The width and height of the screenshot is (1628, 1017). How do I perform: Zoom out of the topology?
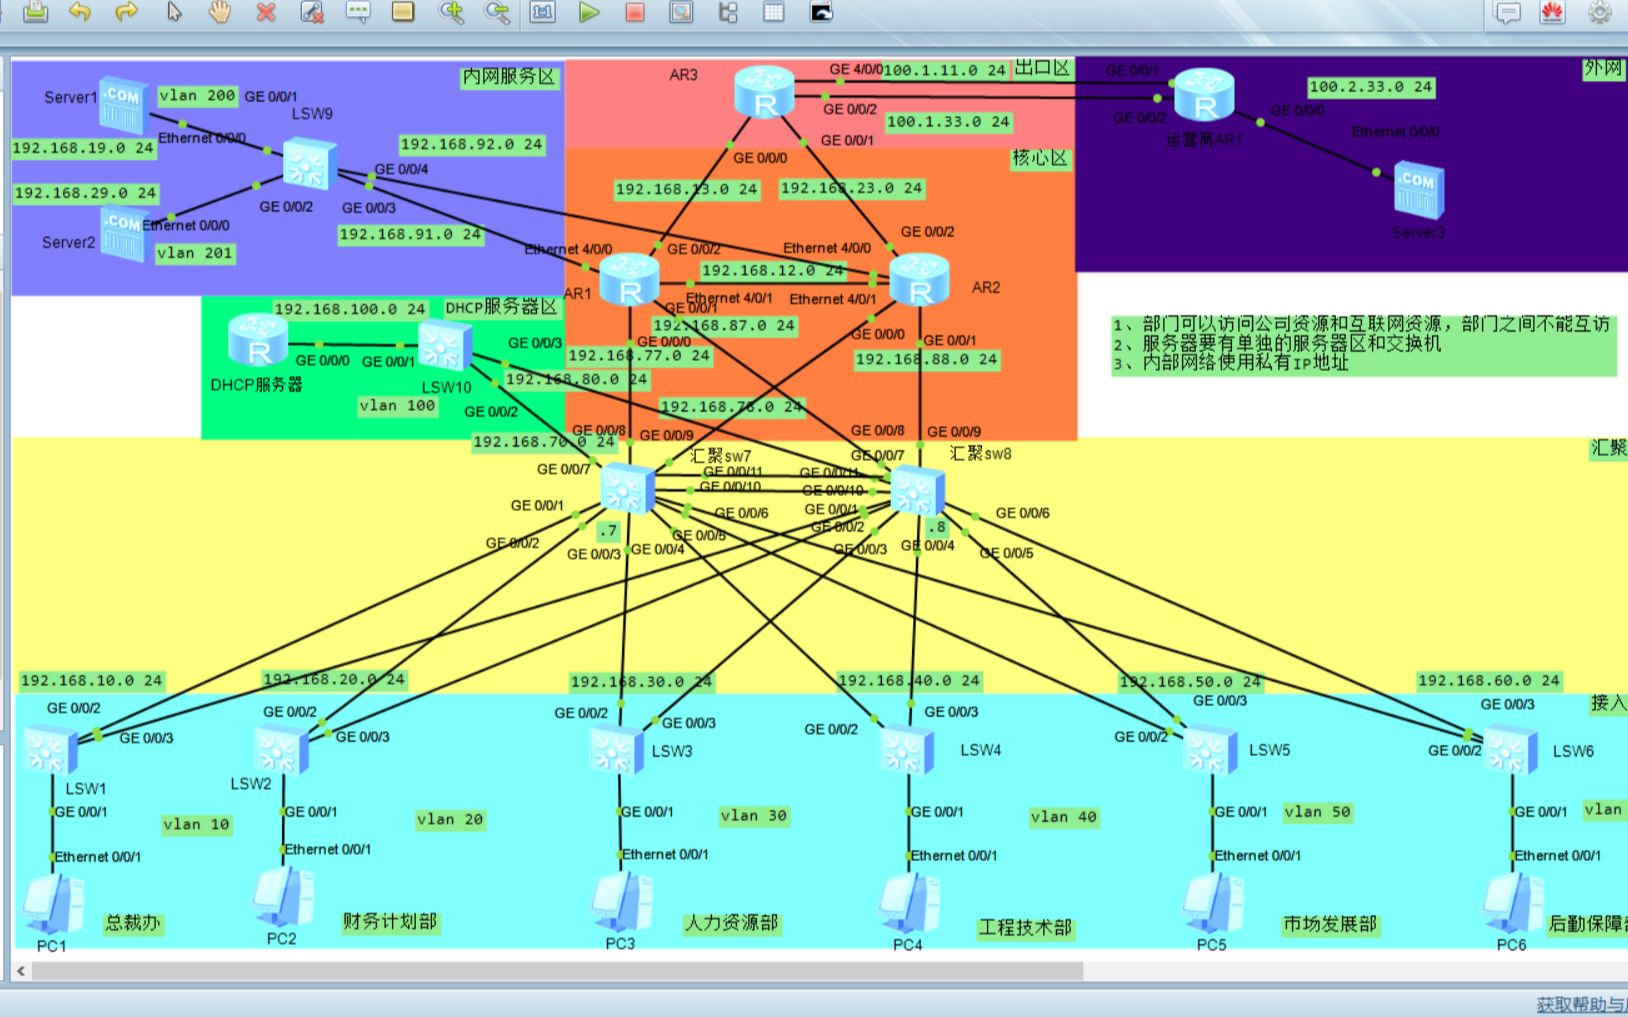pos(497,12)
